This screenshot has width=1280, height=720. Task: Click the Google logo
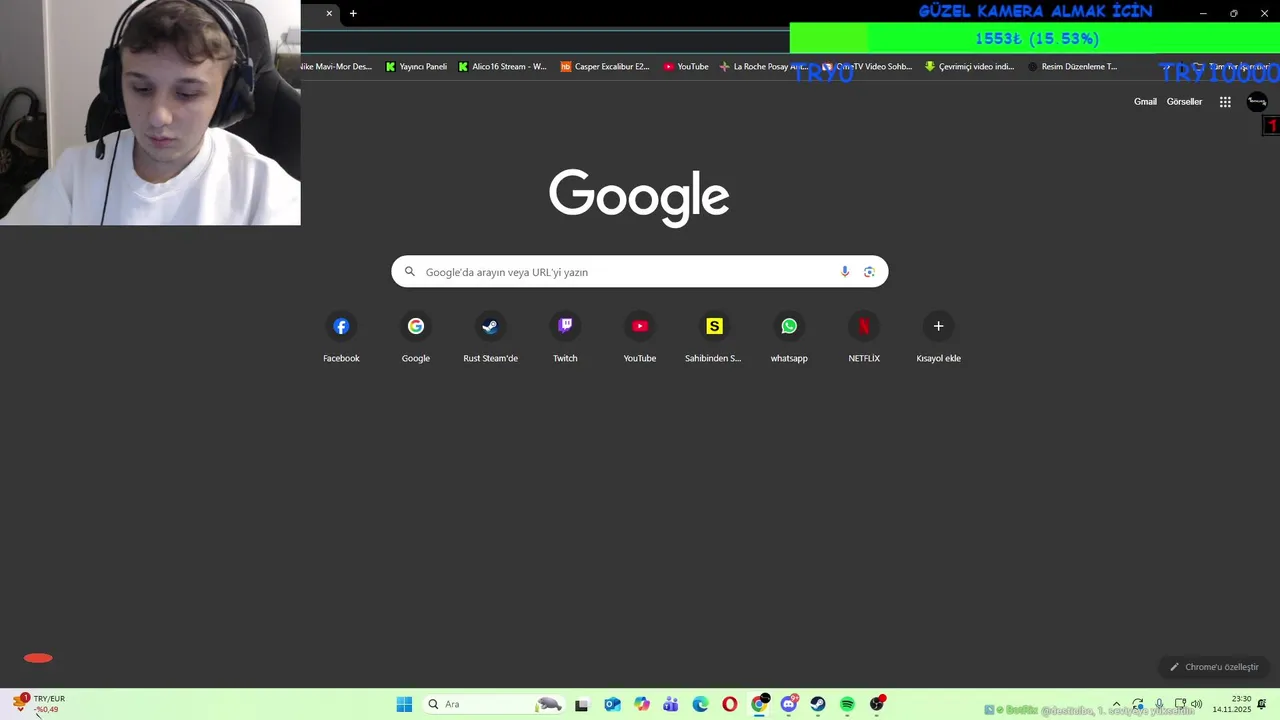coord(639,197)
